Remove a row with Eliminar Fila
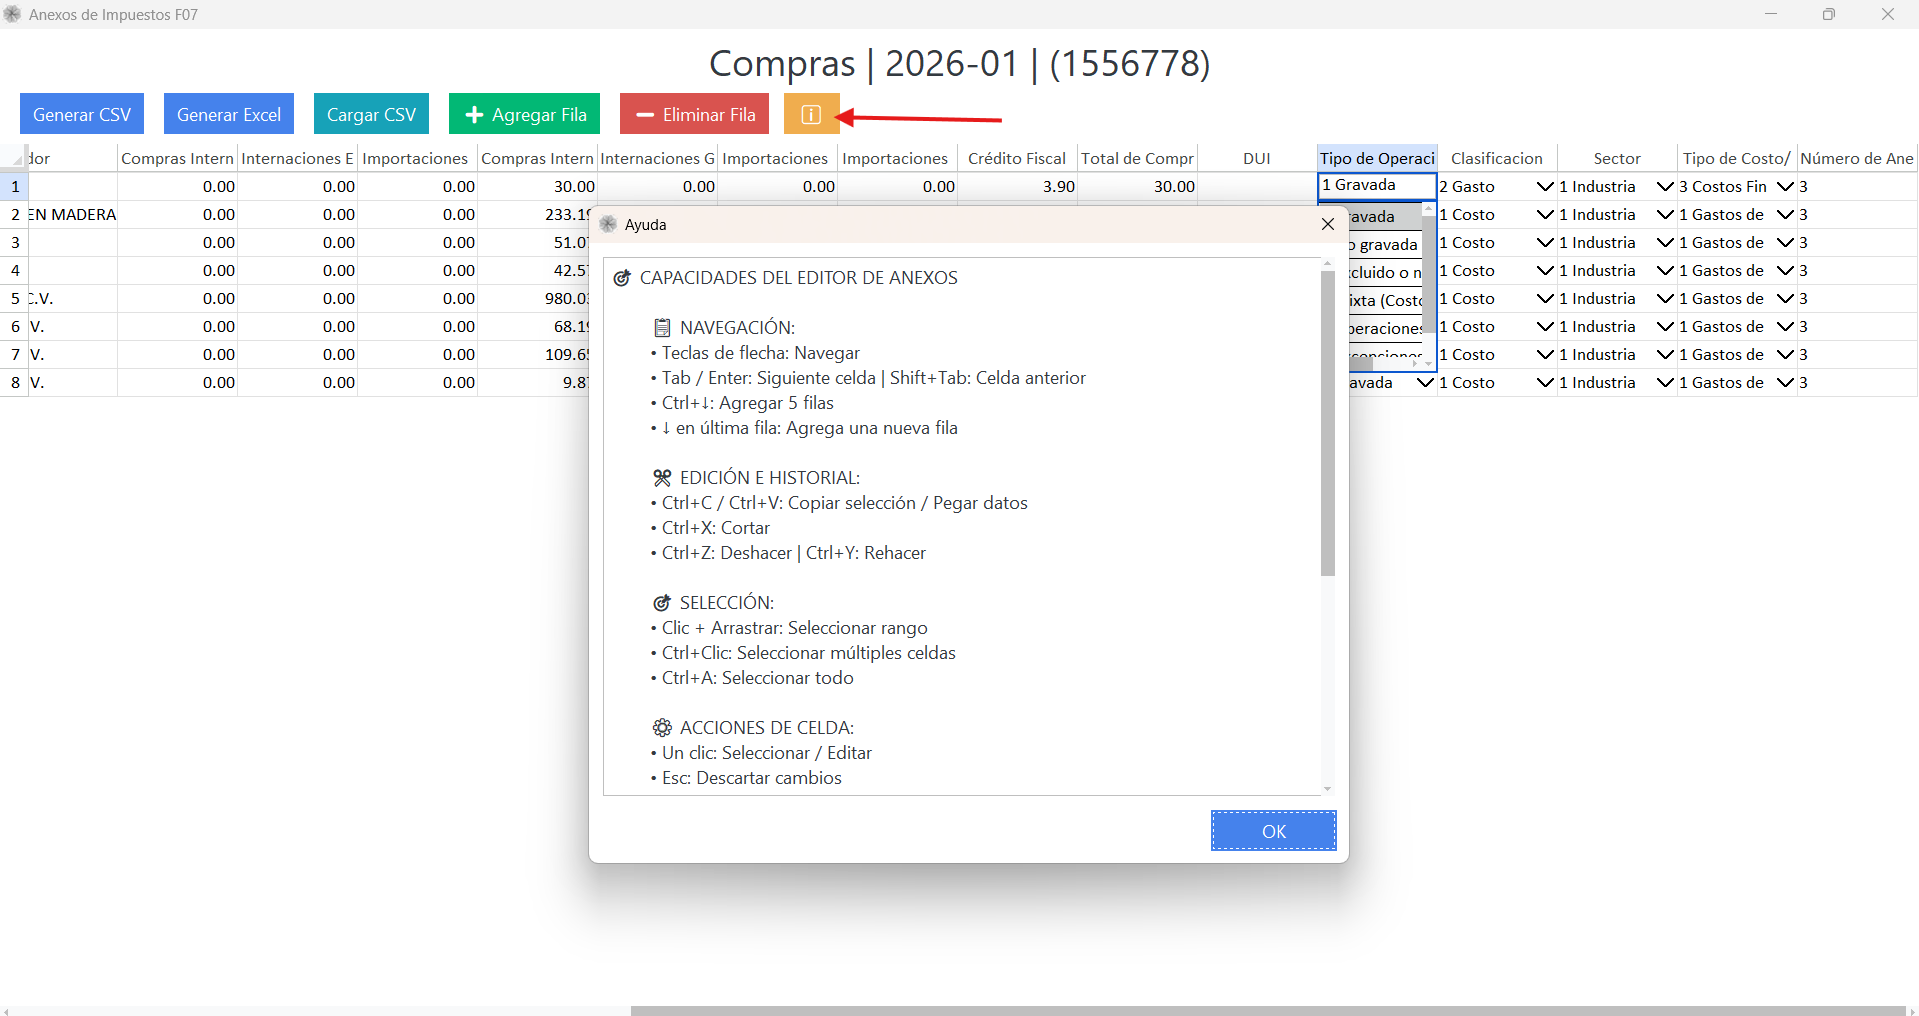Viewport: 1919px width, 1016px height. (695, 114)
